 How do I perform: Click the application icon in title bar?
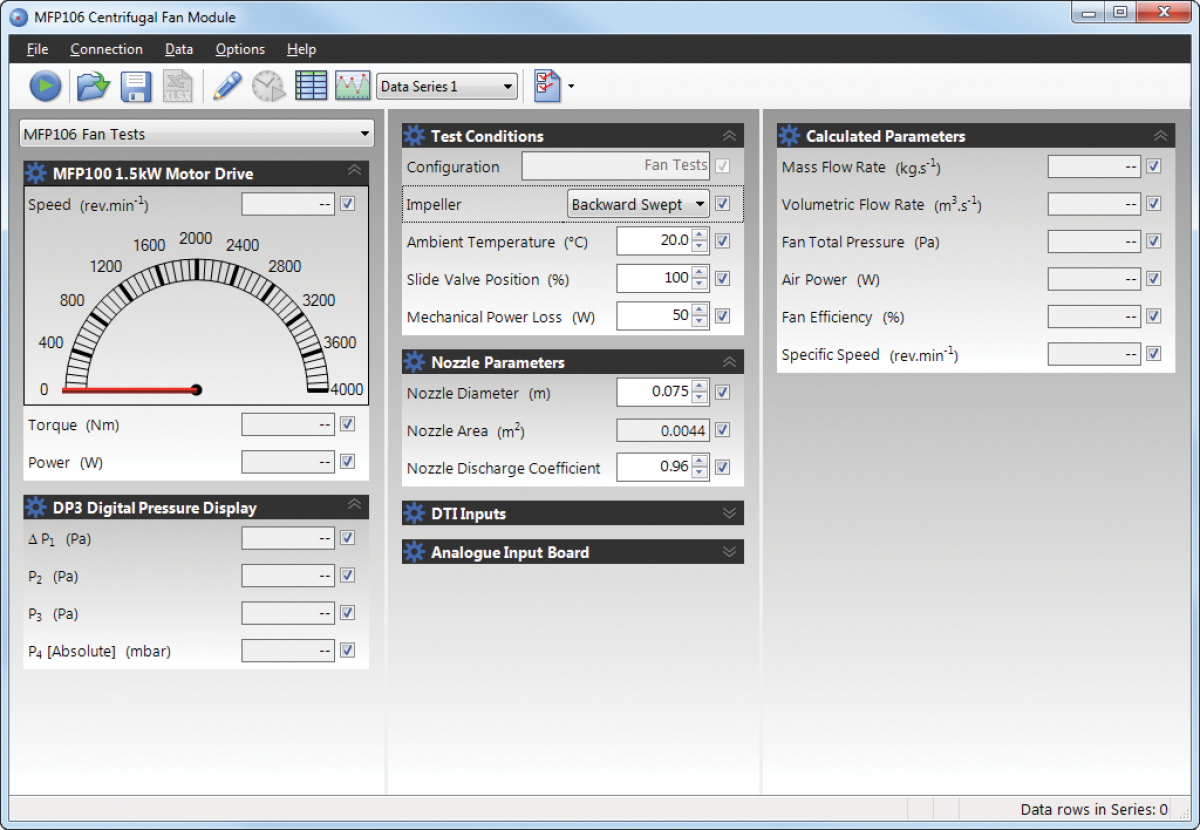click(18, 17)
